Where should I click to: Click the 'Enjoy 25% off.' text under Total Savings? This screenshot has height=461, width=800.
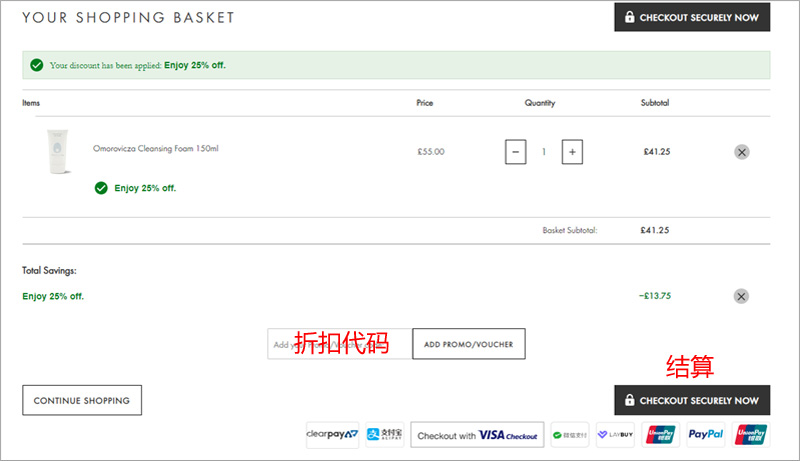(x=53, y=296)
